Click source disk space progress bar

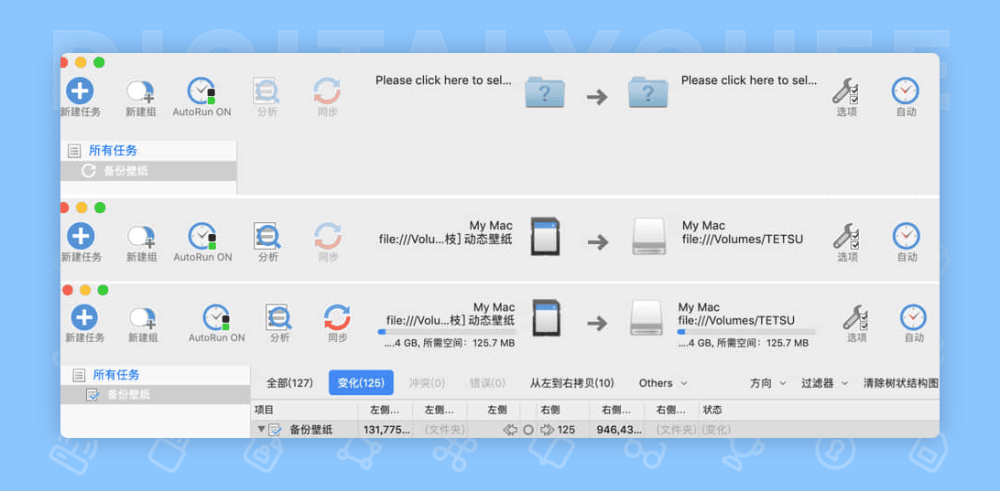[x=446, y=332]
